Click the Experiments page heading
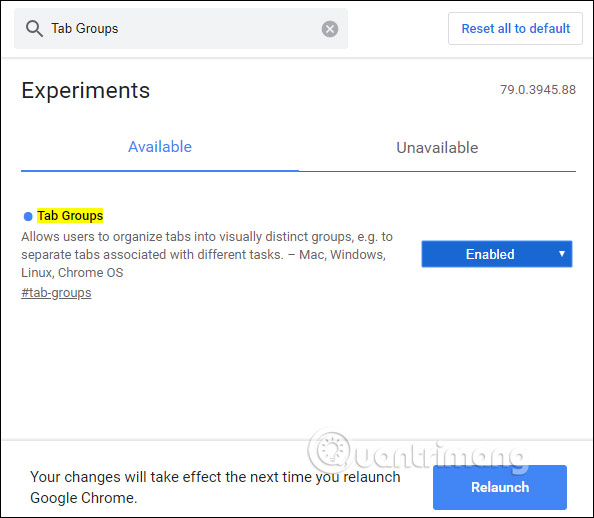The width and height of the screenshot is (594, 518). (x=86, y=91)
